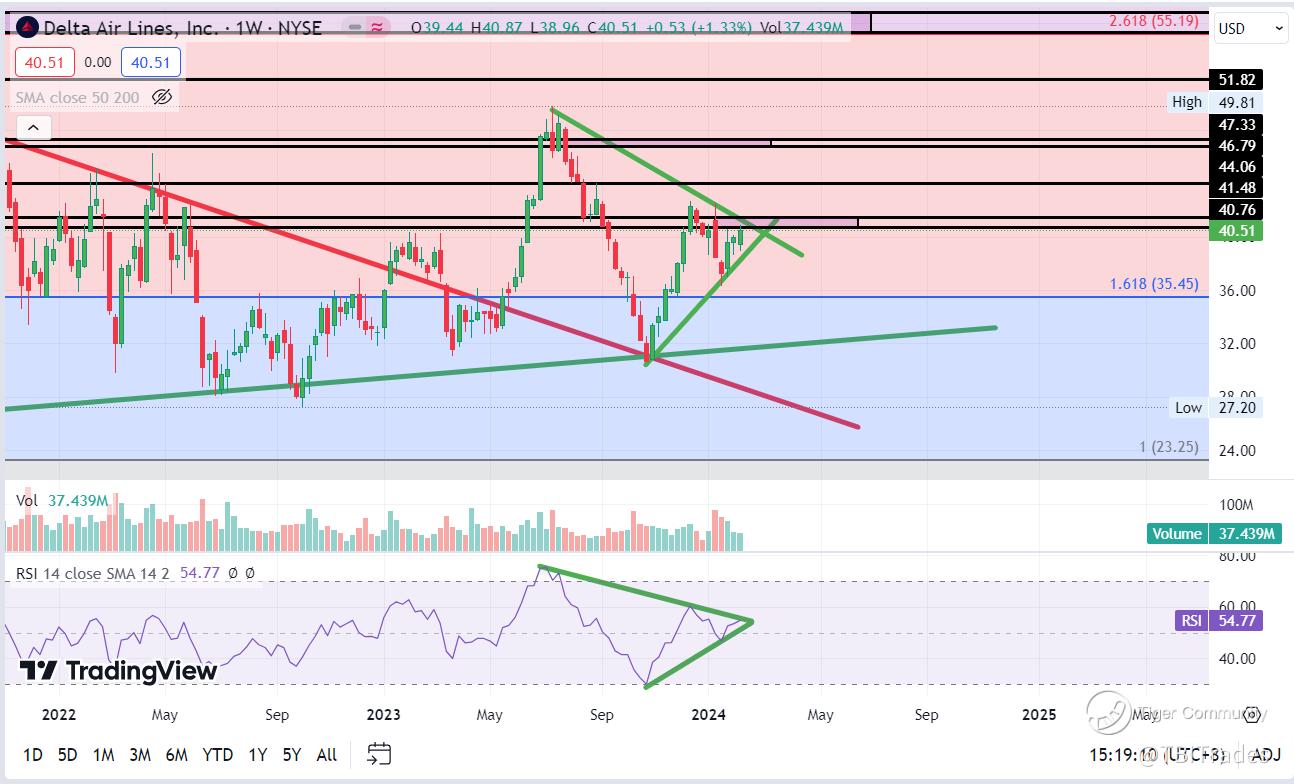The height and width of the screenshot is (784, 1294).
Task: Click the red 40.51 sell price button
Action: pyautogui.click(x=44, y=62)
